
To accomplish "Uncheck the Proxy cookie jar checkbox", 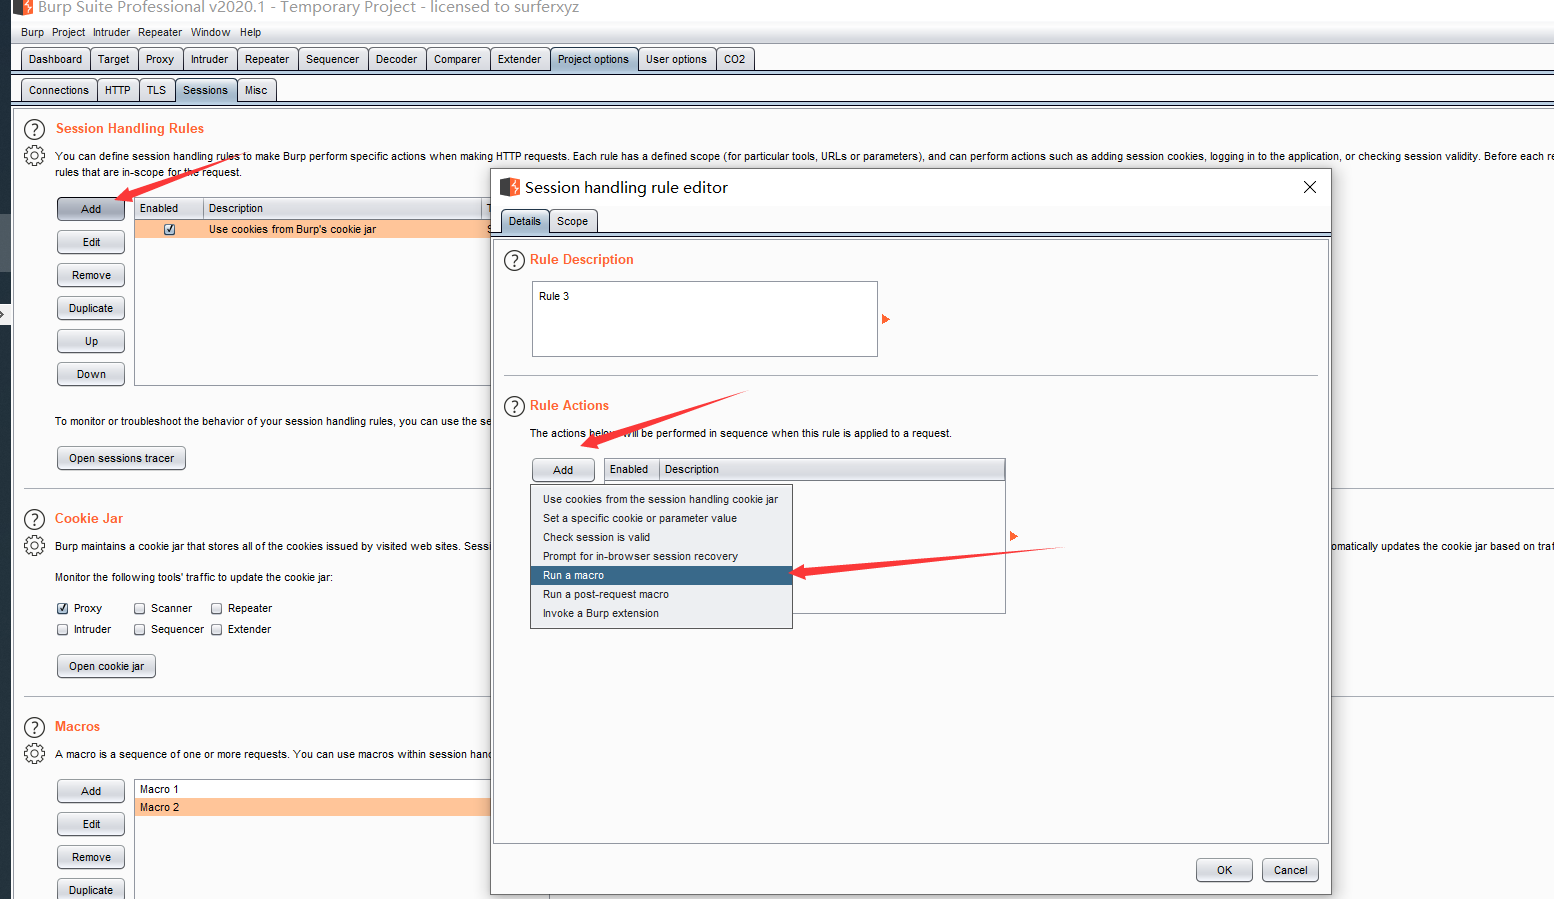I will click(63, 608).
